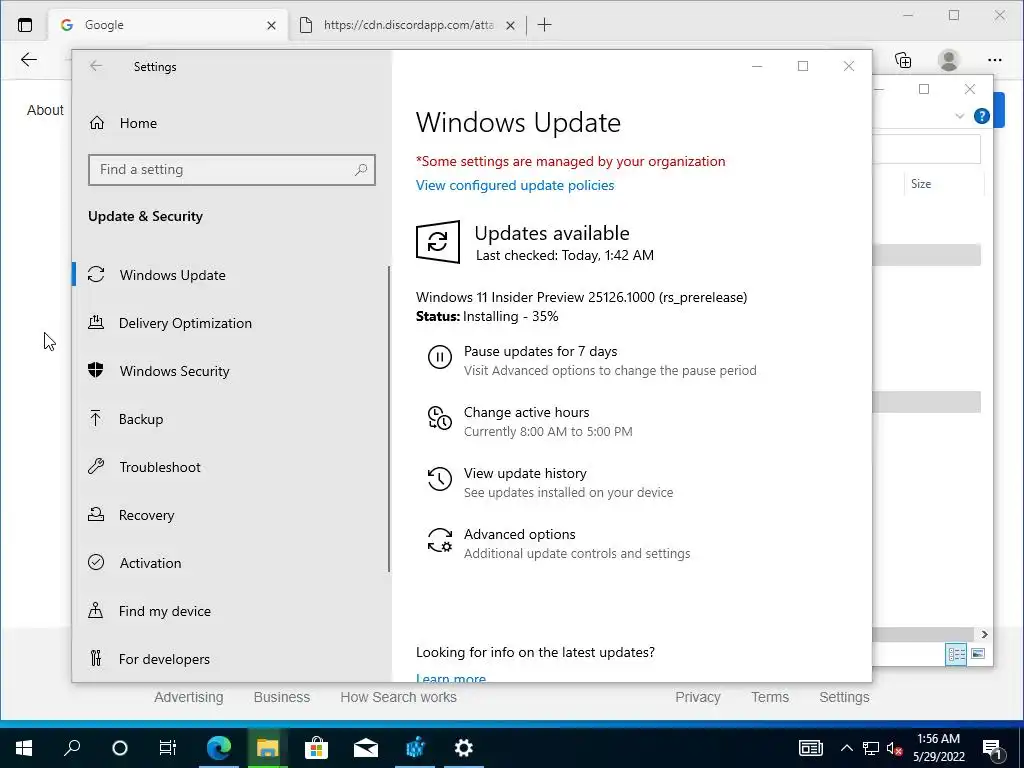Switch File Explorer to large icons view
The height and width of the screenshot is (768, 1024).
point(978,654)
